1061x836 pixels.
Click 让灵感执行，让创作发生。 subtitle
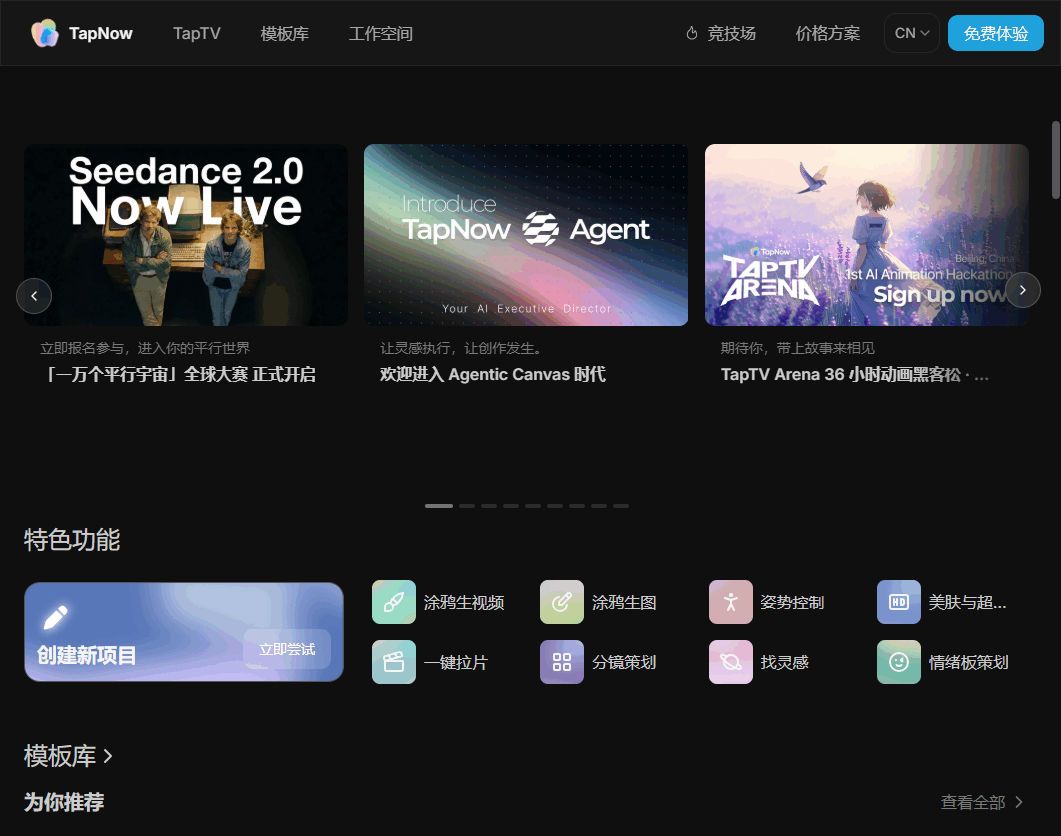click(461, 348)
